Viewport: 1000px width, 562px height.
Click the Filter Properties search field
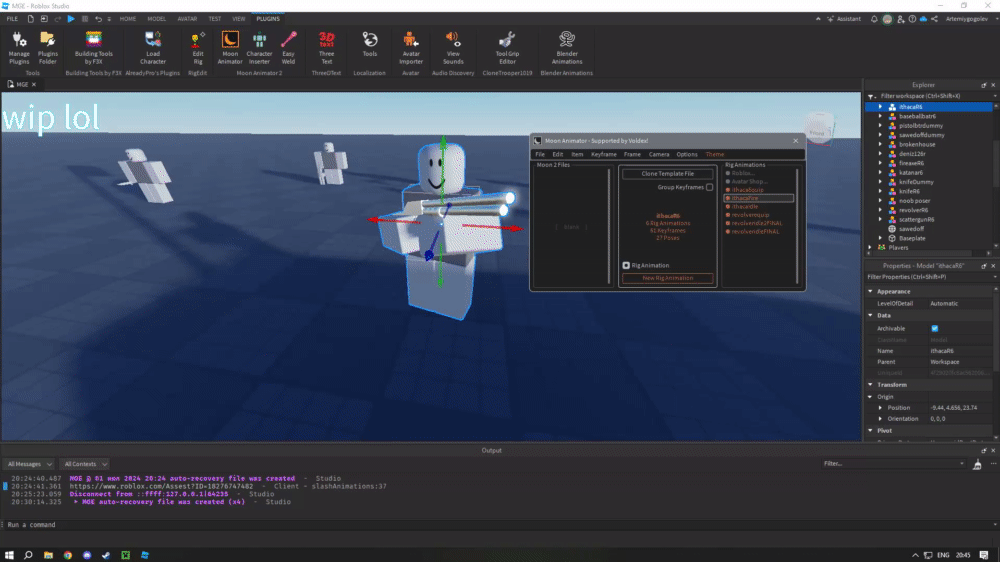click(x=928, y=277)
